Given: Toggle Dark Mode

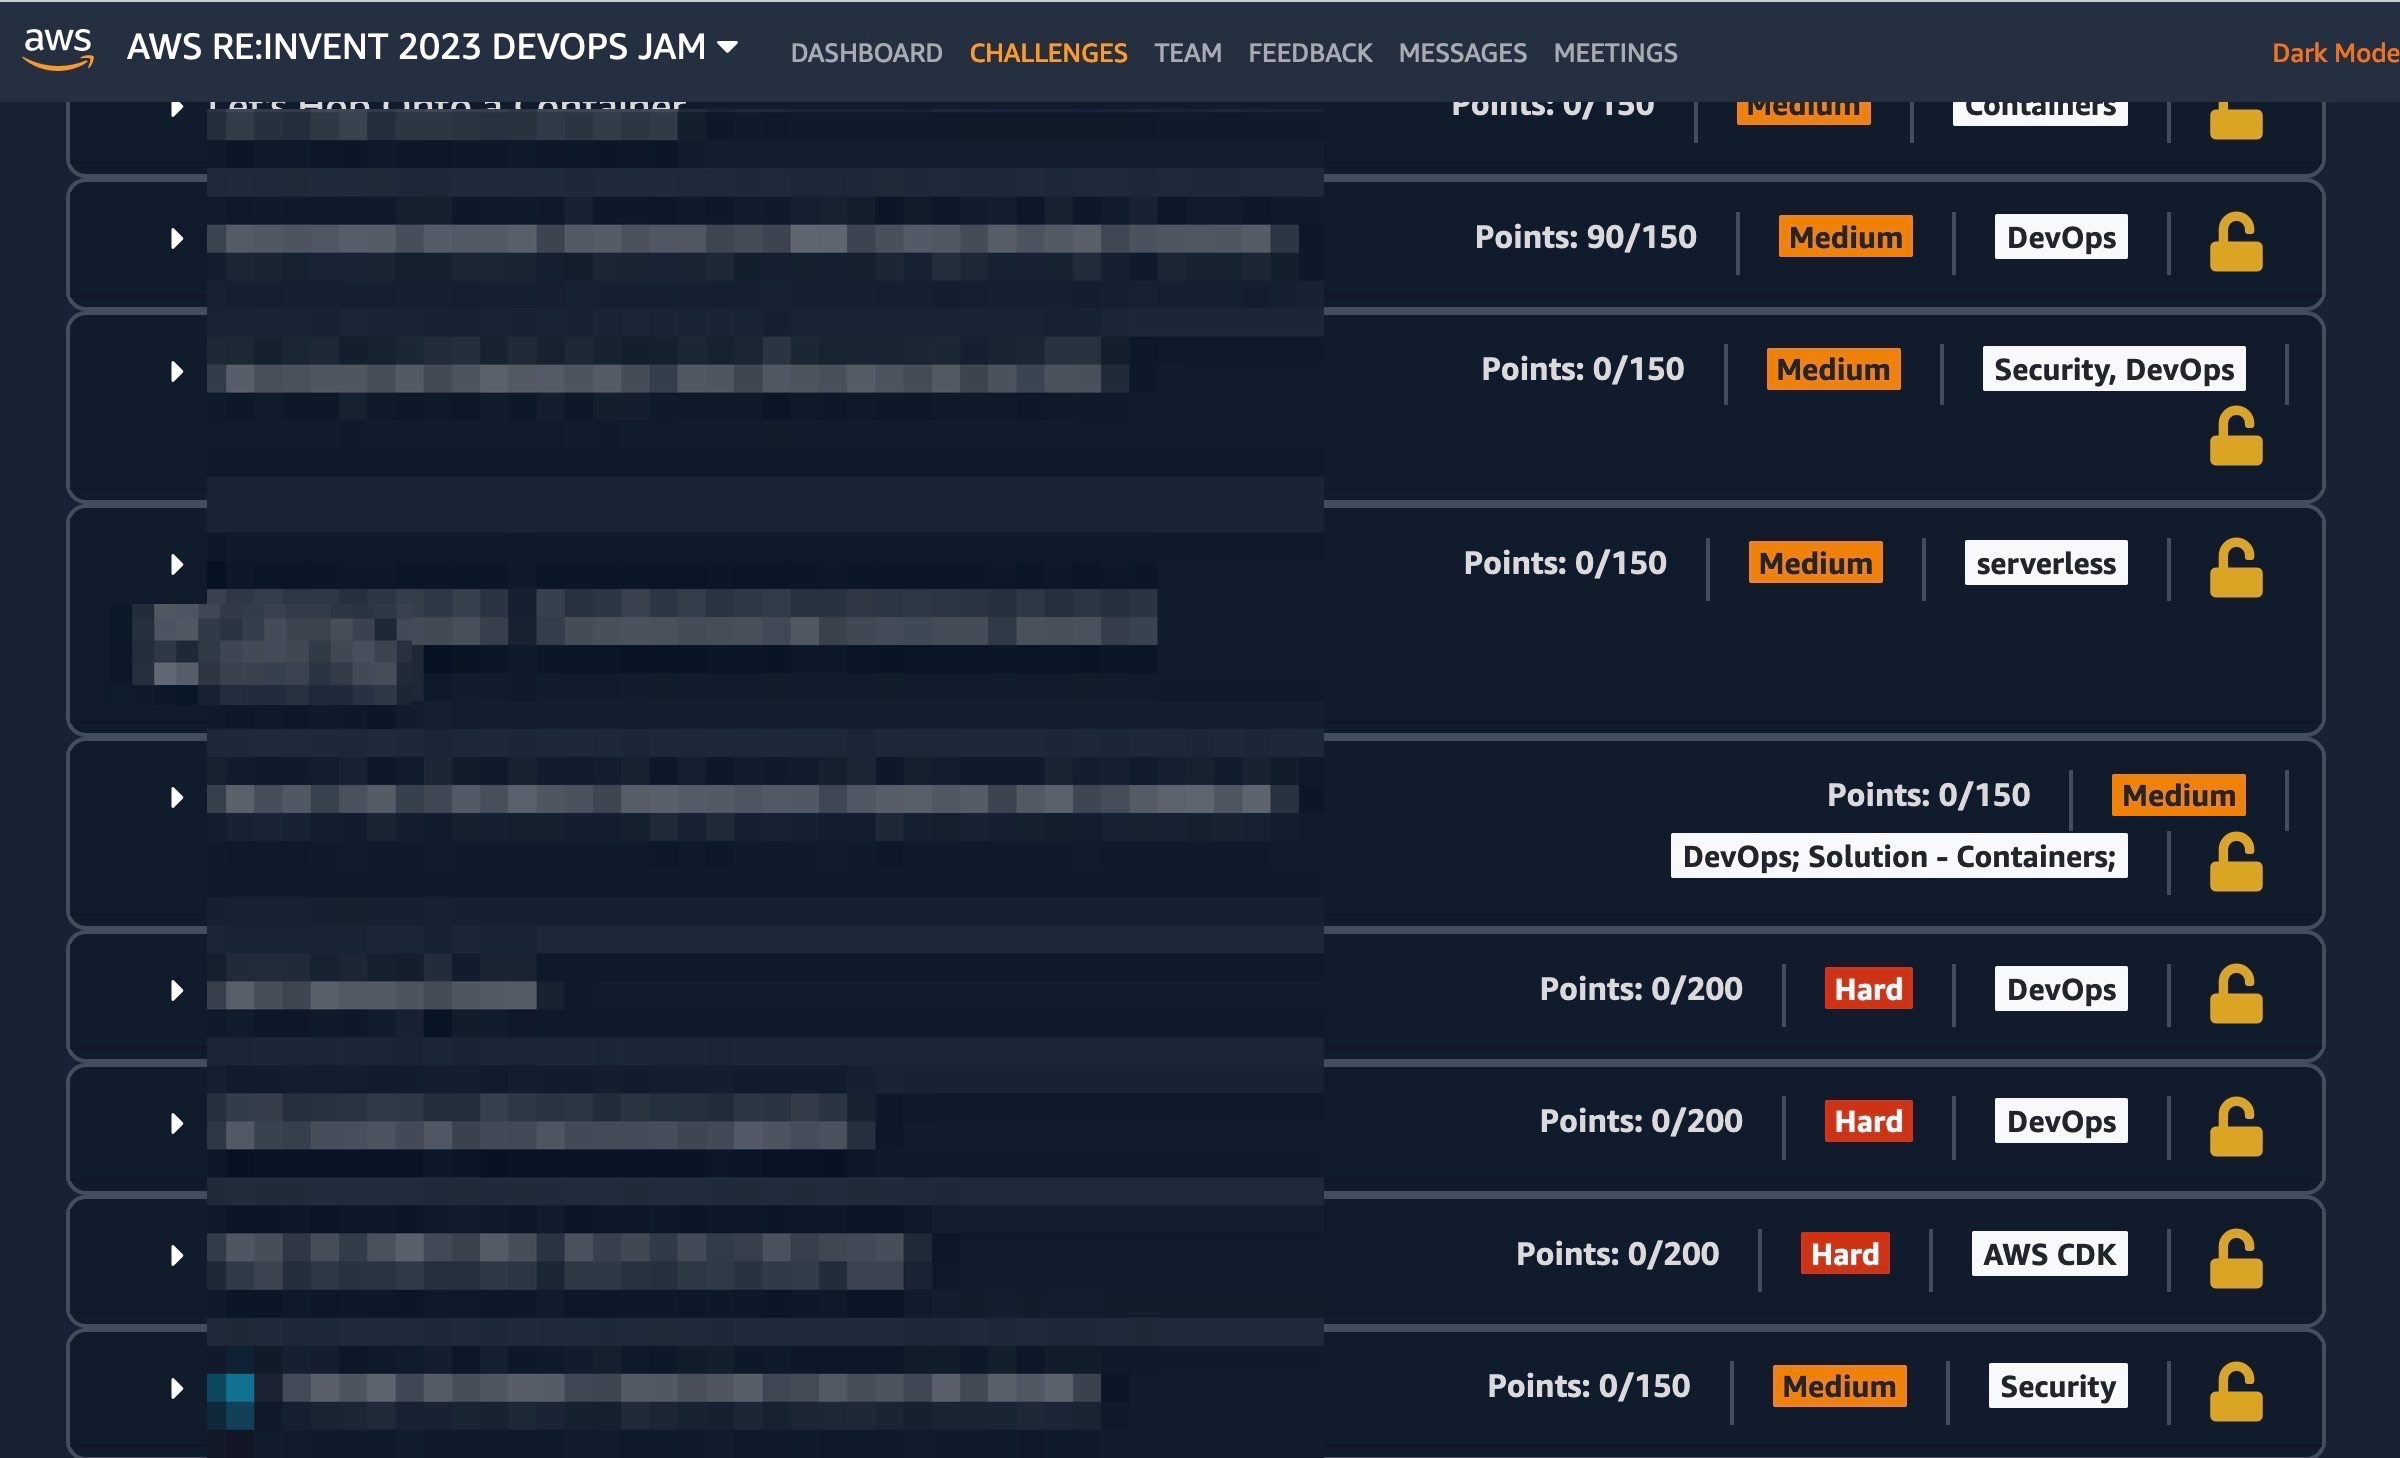Looking at the screenshot, I should coord(2335,53).
